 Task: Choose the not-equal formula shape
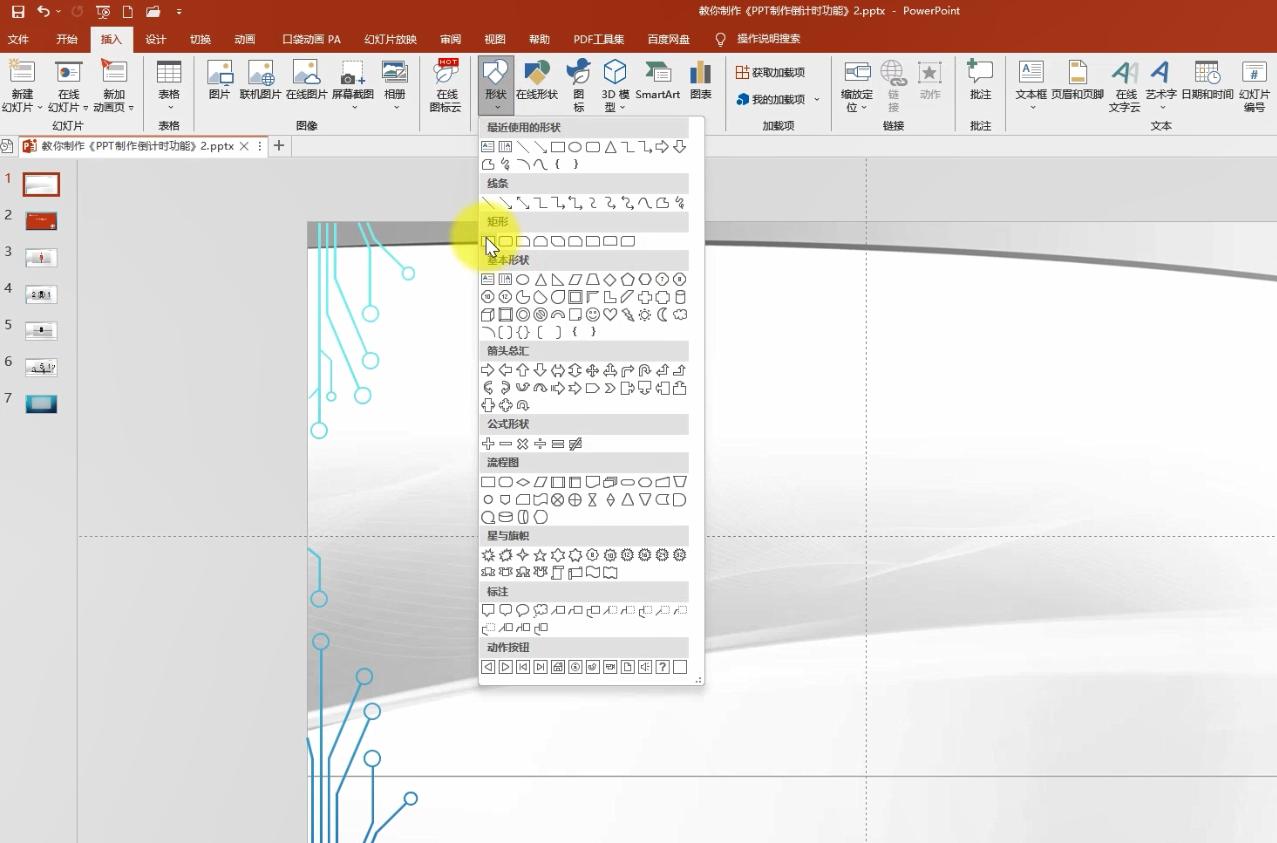click(x=576, y=444)
